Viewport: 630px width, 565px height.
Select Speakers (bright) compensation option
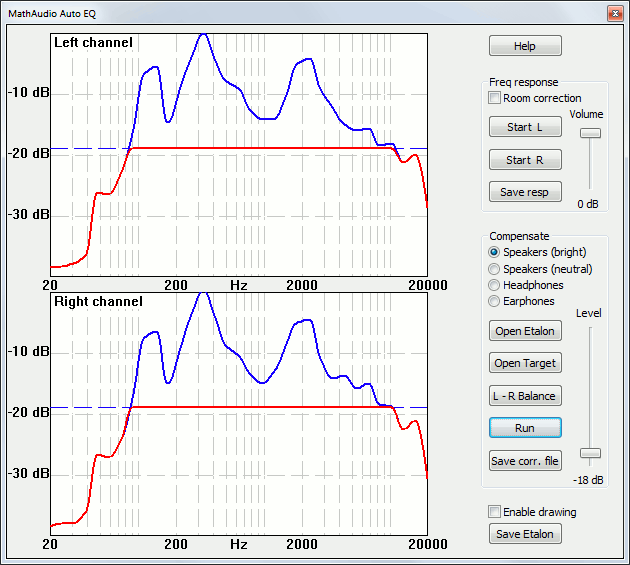tap(494, 252)
